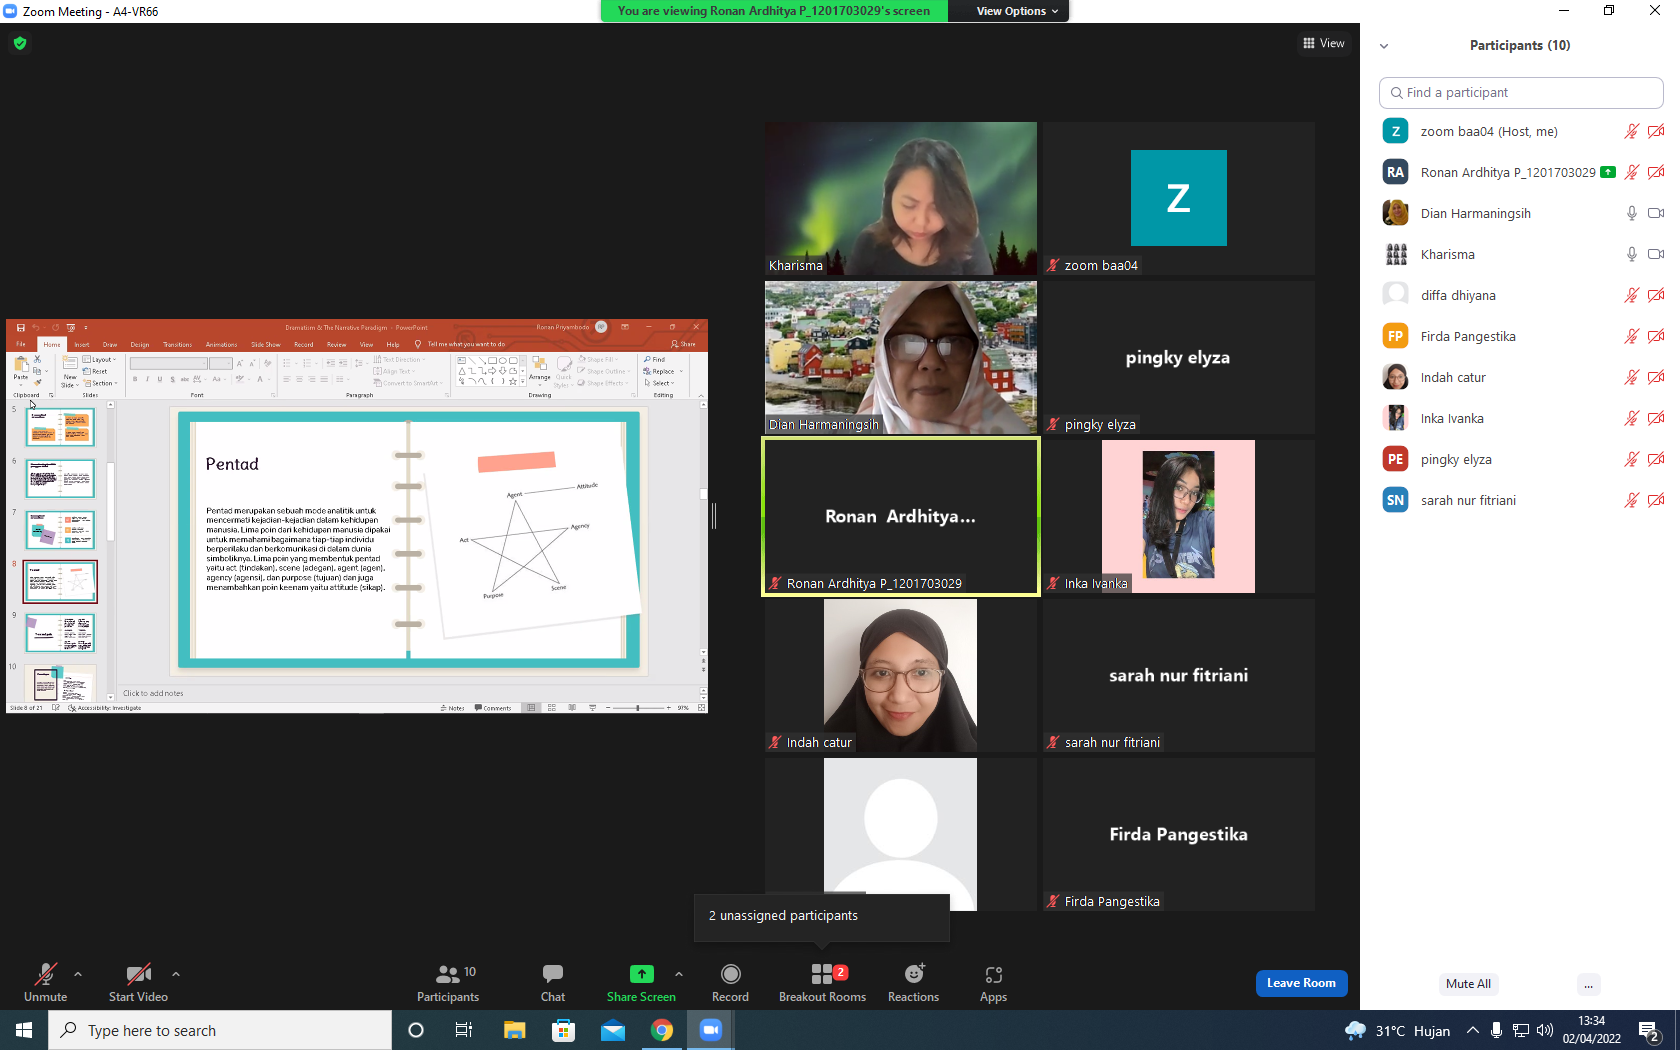
Task: Select Slide Show tab in shared PowerPoint
Action: (265, 344)
